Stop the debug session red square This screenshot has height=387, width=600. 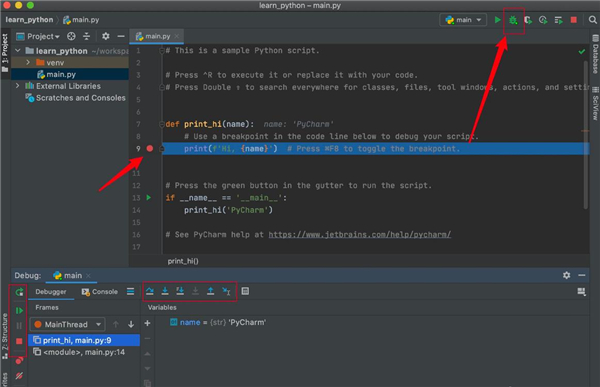point(19,341)
